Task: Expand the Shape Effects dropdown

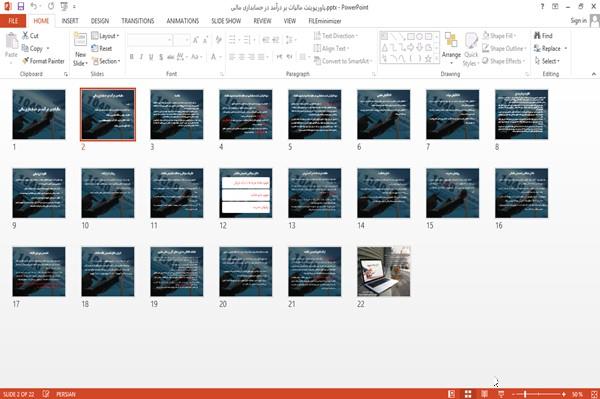Action: coord(504,61)
